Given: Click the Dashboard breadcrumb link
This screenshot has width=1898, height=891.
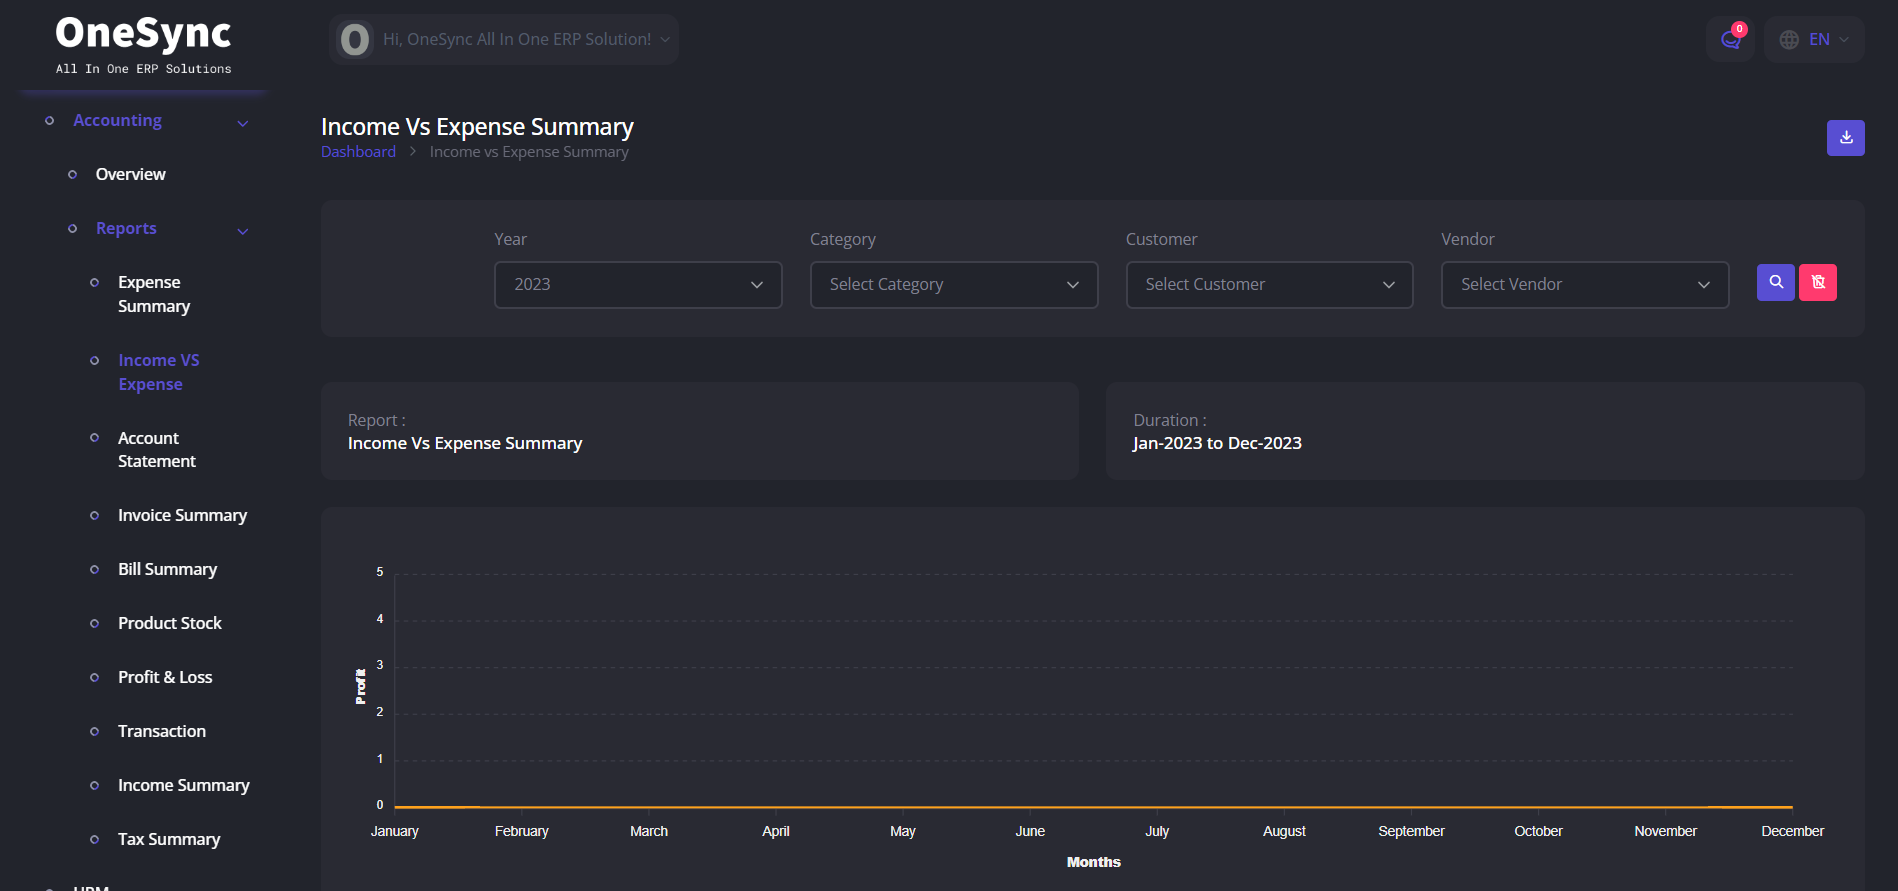Looking at the screenshot, I should tap(358, 152).
